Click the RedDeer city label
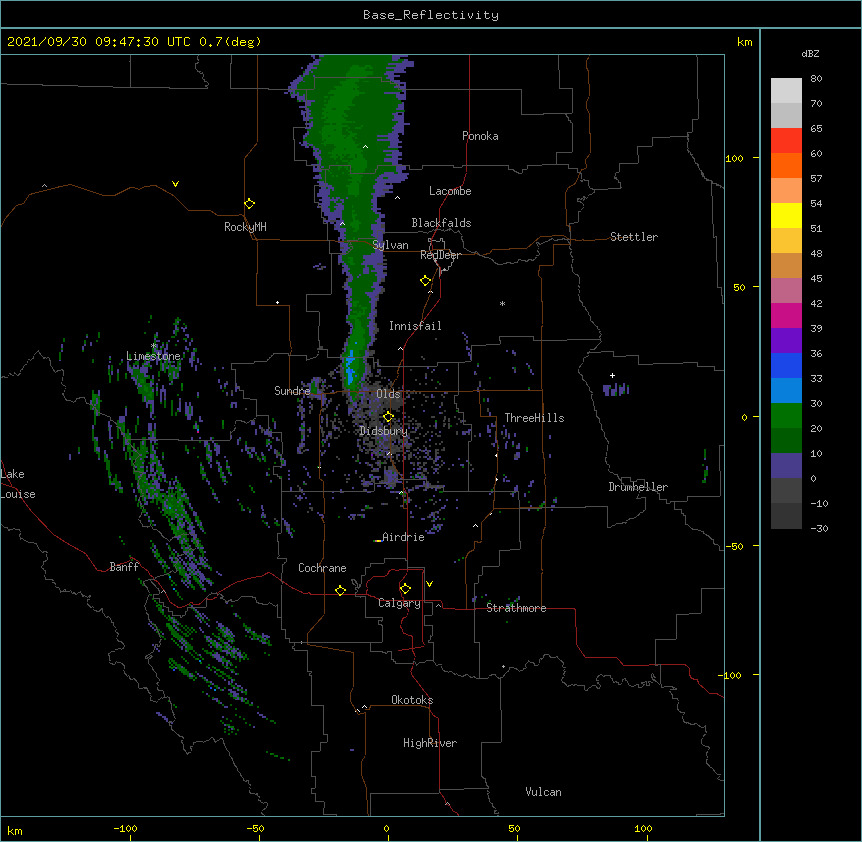 pos(440,255)
